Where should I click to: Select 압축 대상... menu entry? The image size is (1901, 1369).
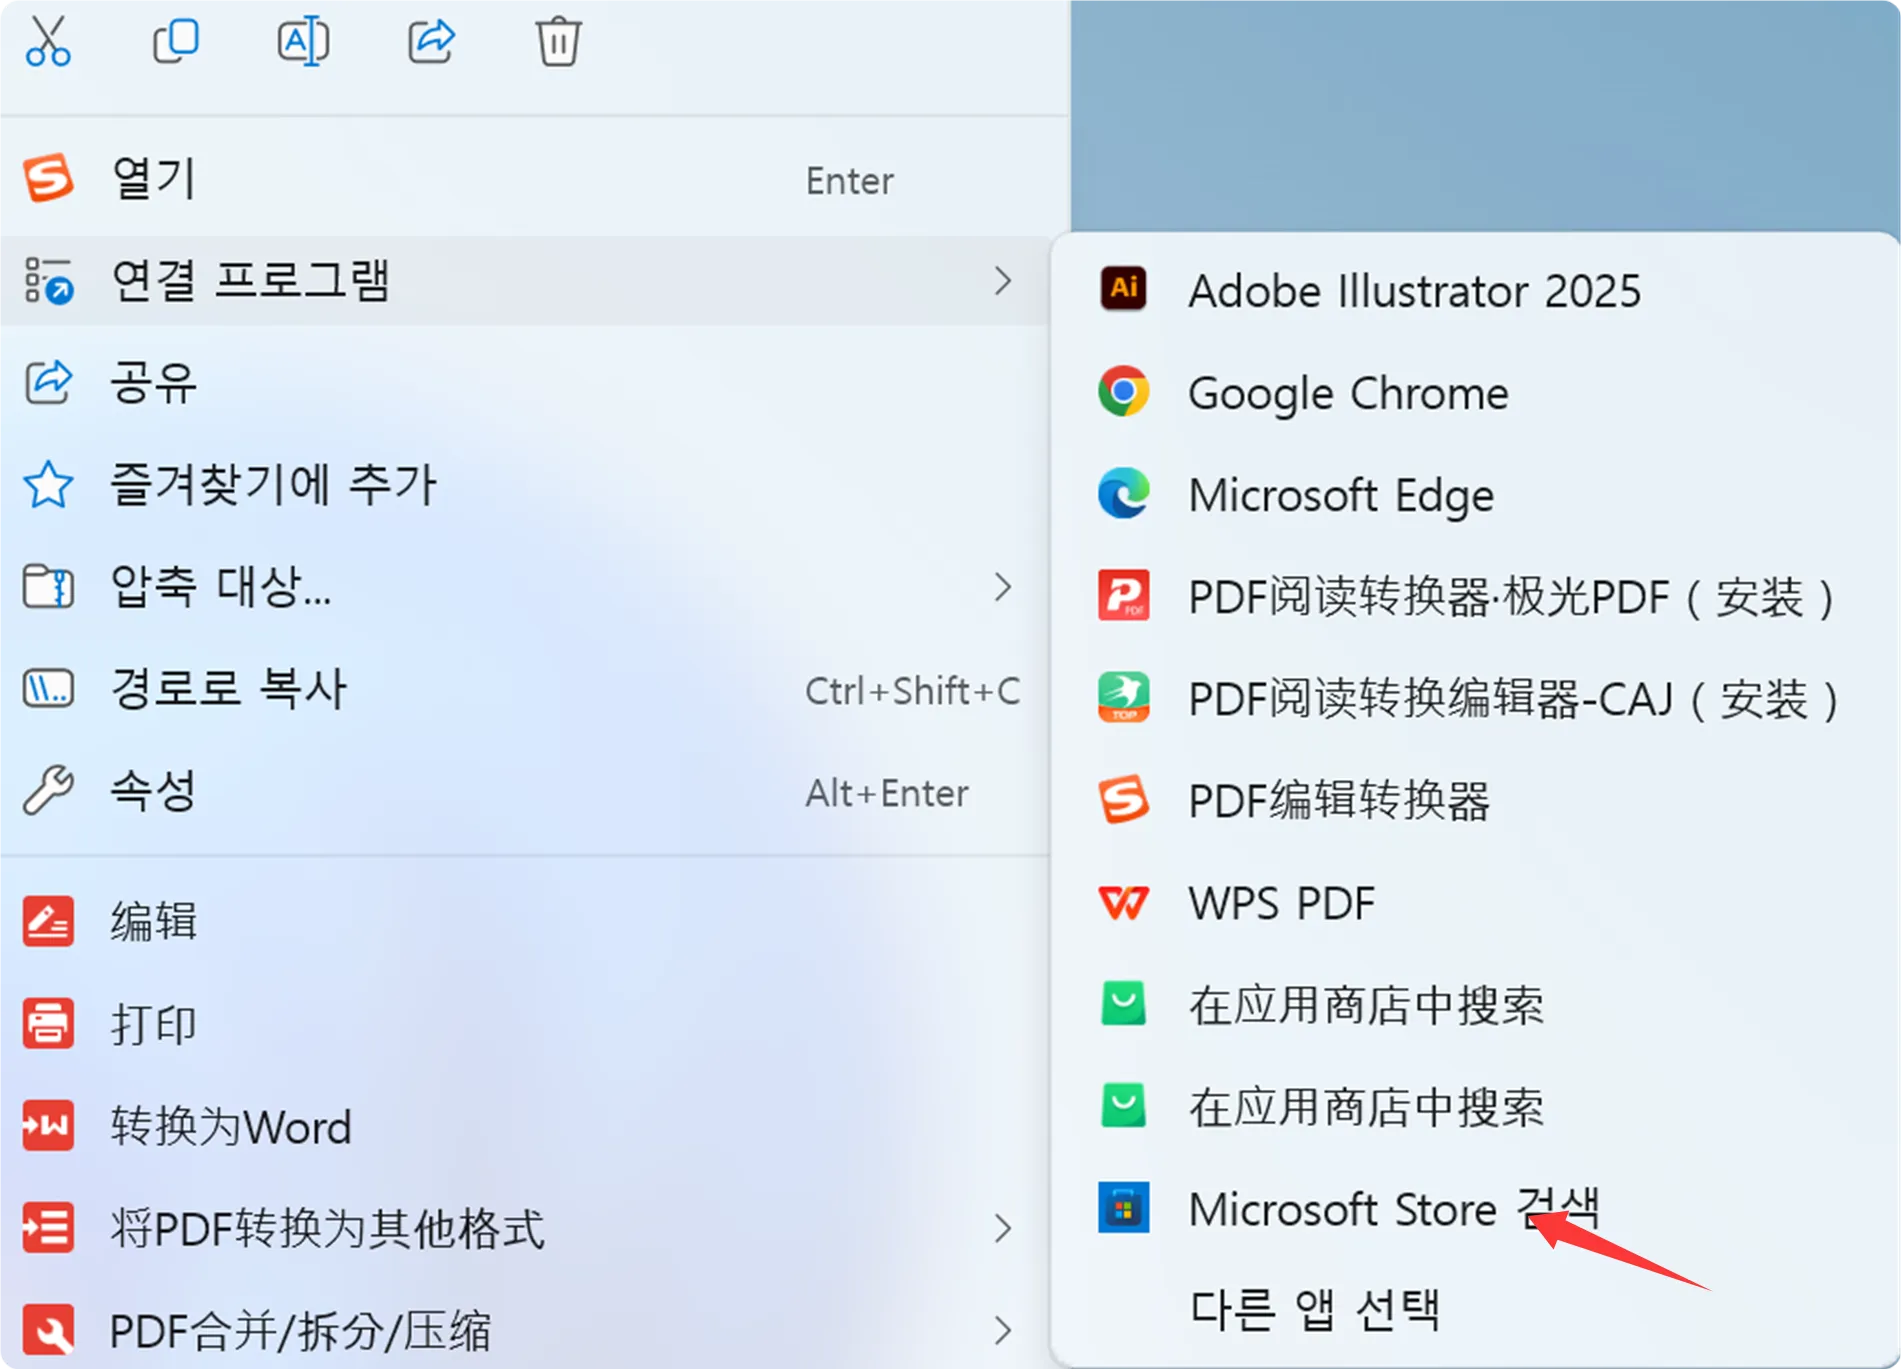point(525,587)
